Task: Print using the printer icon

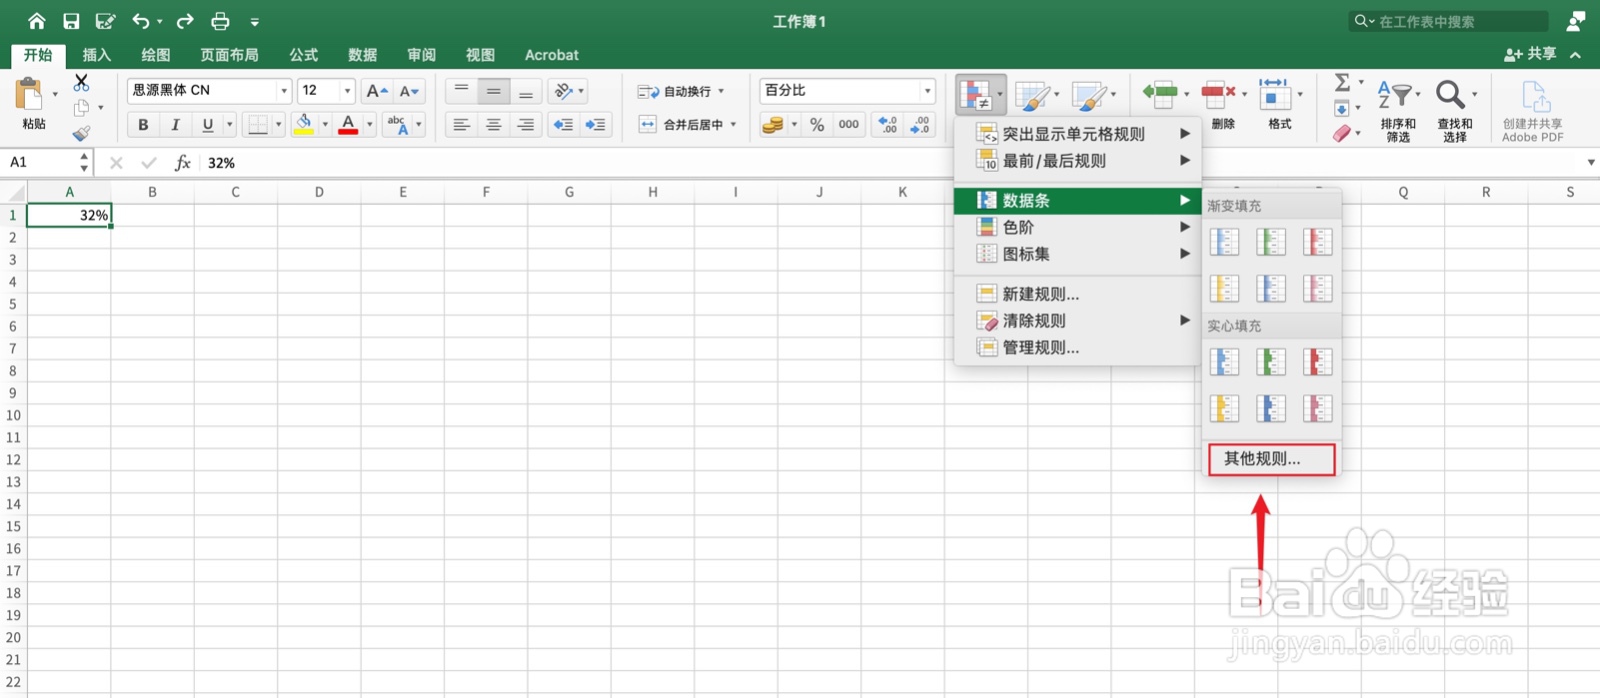Action: click(x=220, y=21)
